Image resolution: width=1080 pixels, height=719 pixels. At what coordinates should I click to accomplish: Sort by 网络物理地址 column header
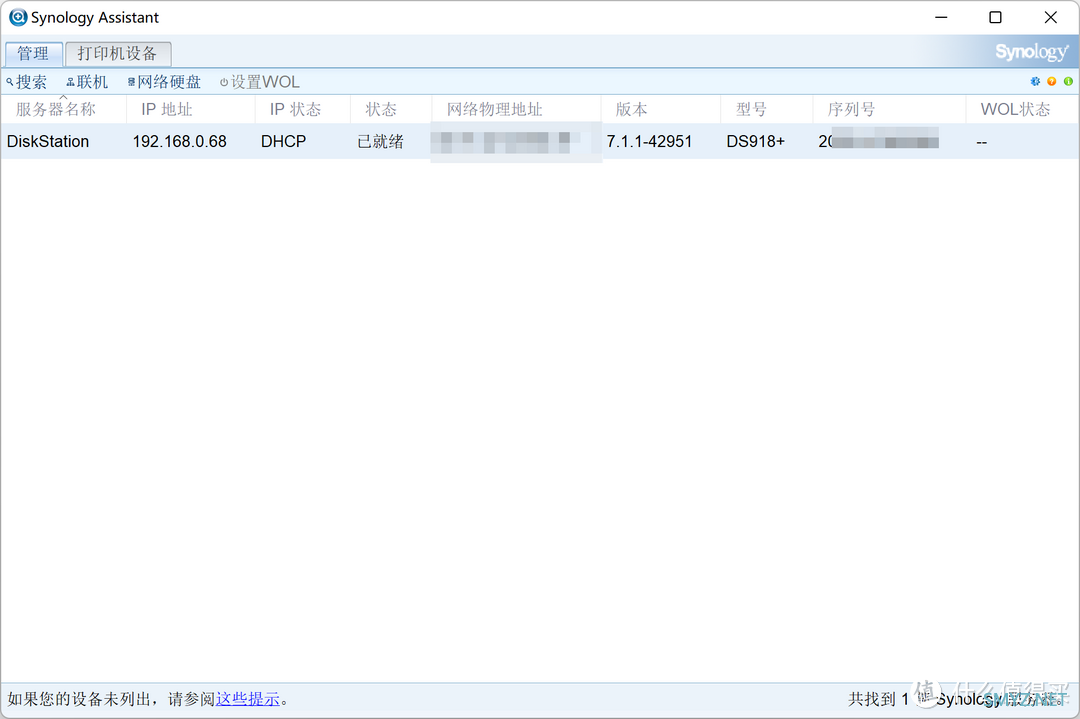(x=516, y=109)
